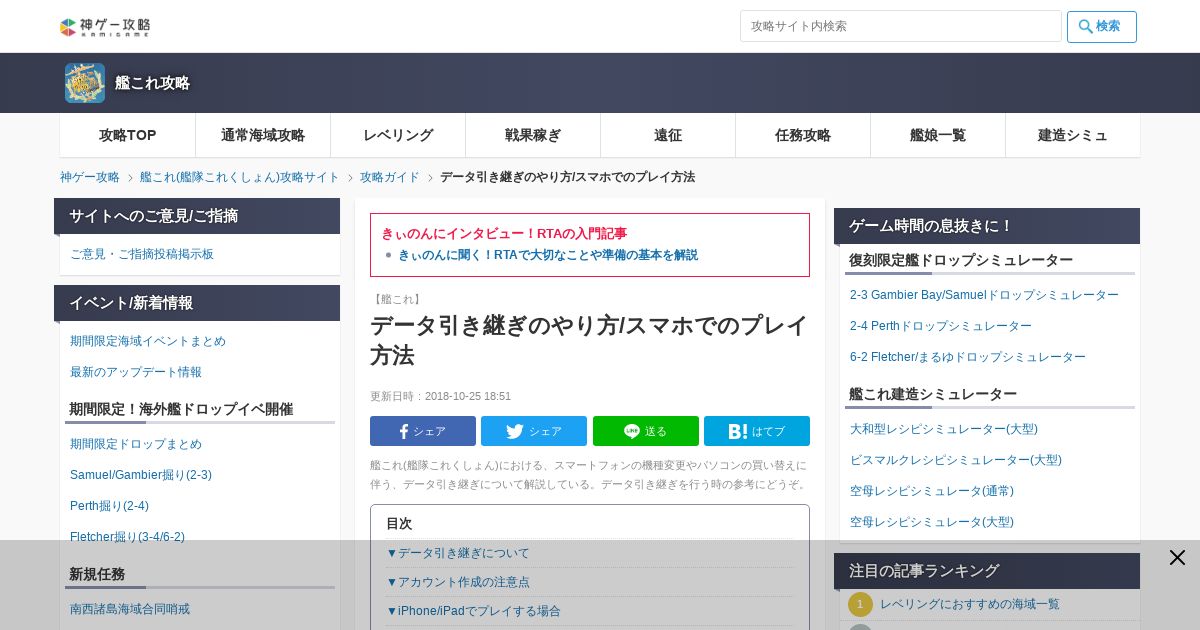Click the 新規任務 sidebar subheading
This screenshot has height=630, width=1200.
tap(97, 574)
